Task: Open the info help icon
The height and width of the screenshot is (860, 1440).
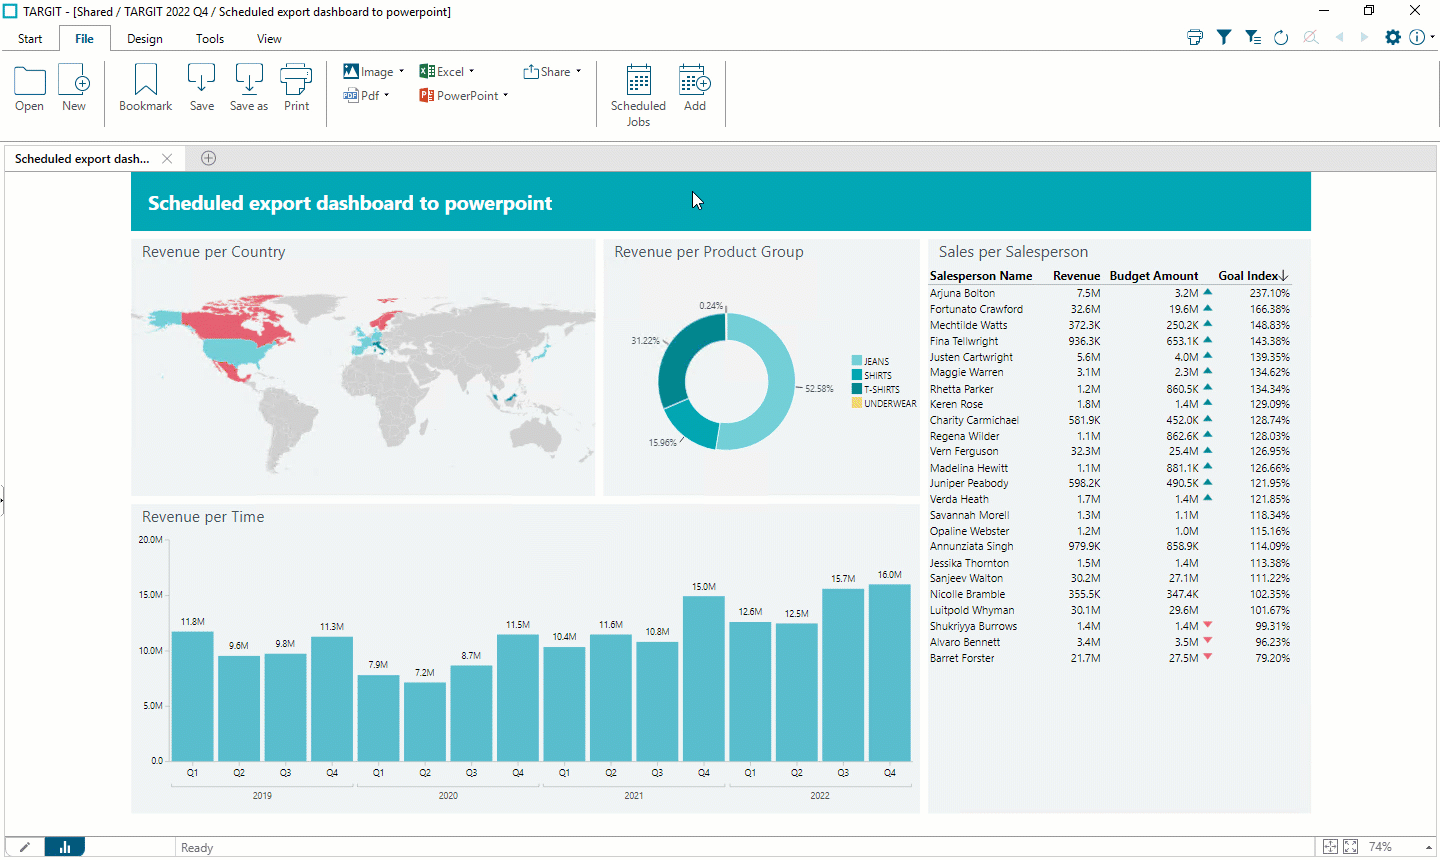Action: (x=1417, y=37)
